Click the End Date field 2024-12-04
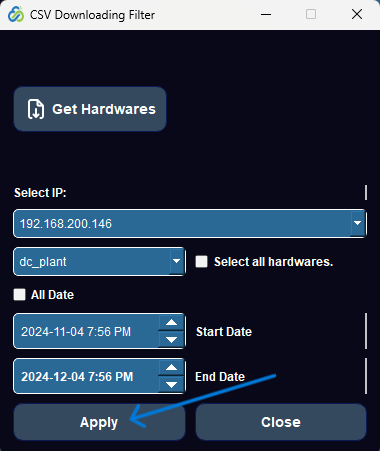This screenshot has width=380, height=451. click(x=86, y=376)
